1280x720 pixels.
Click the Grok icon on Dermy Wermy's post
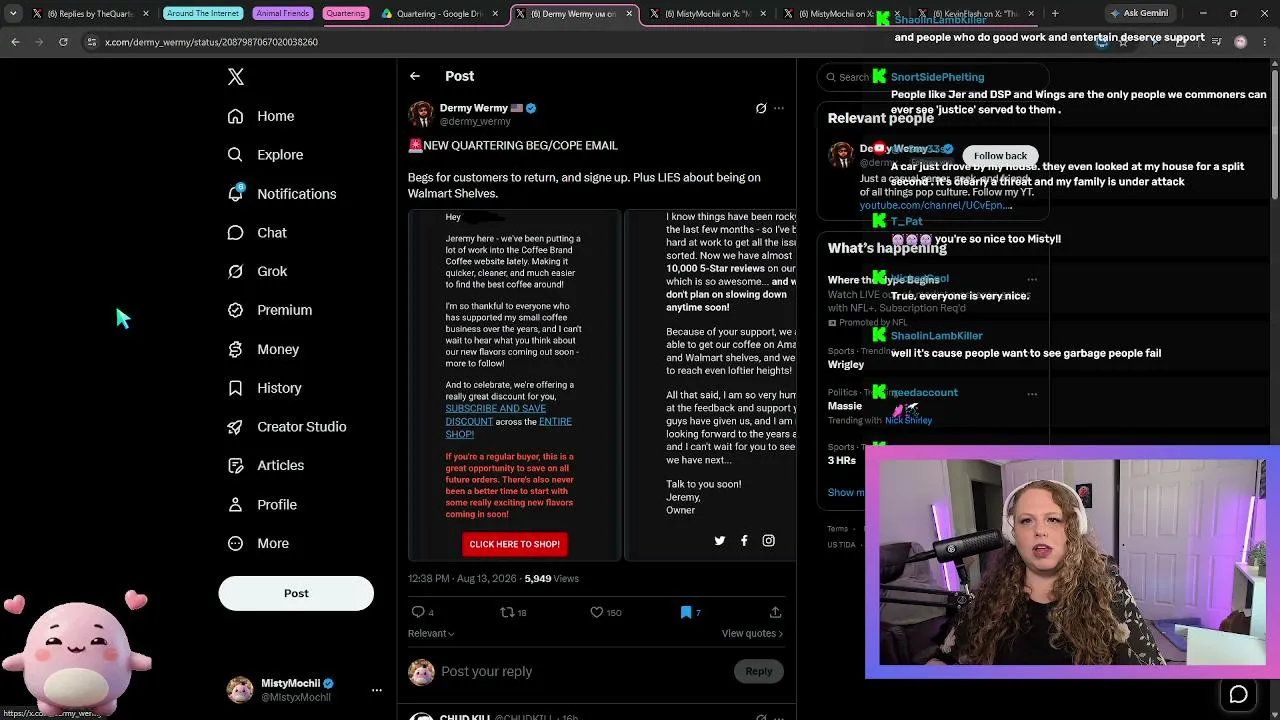pyautogui.click(x=761, y=108)
